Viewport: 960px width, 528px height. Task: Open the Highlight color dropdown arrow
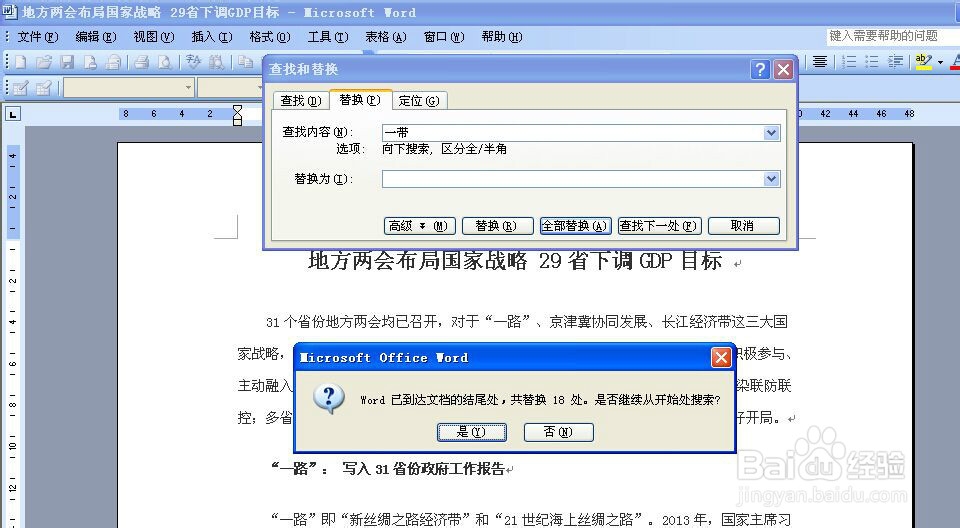pos(940,62)
